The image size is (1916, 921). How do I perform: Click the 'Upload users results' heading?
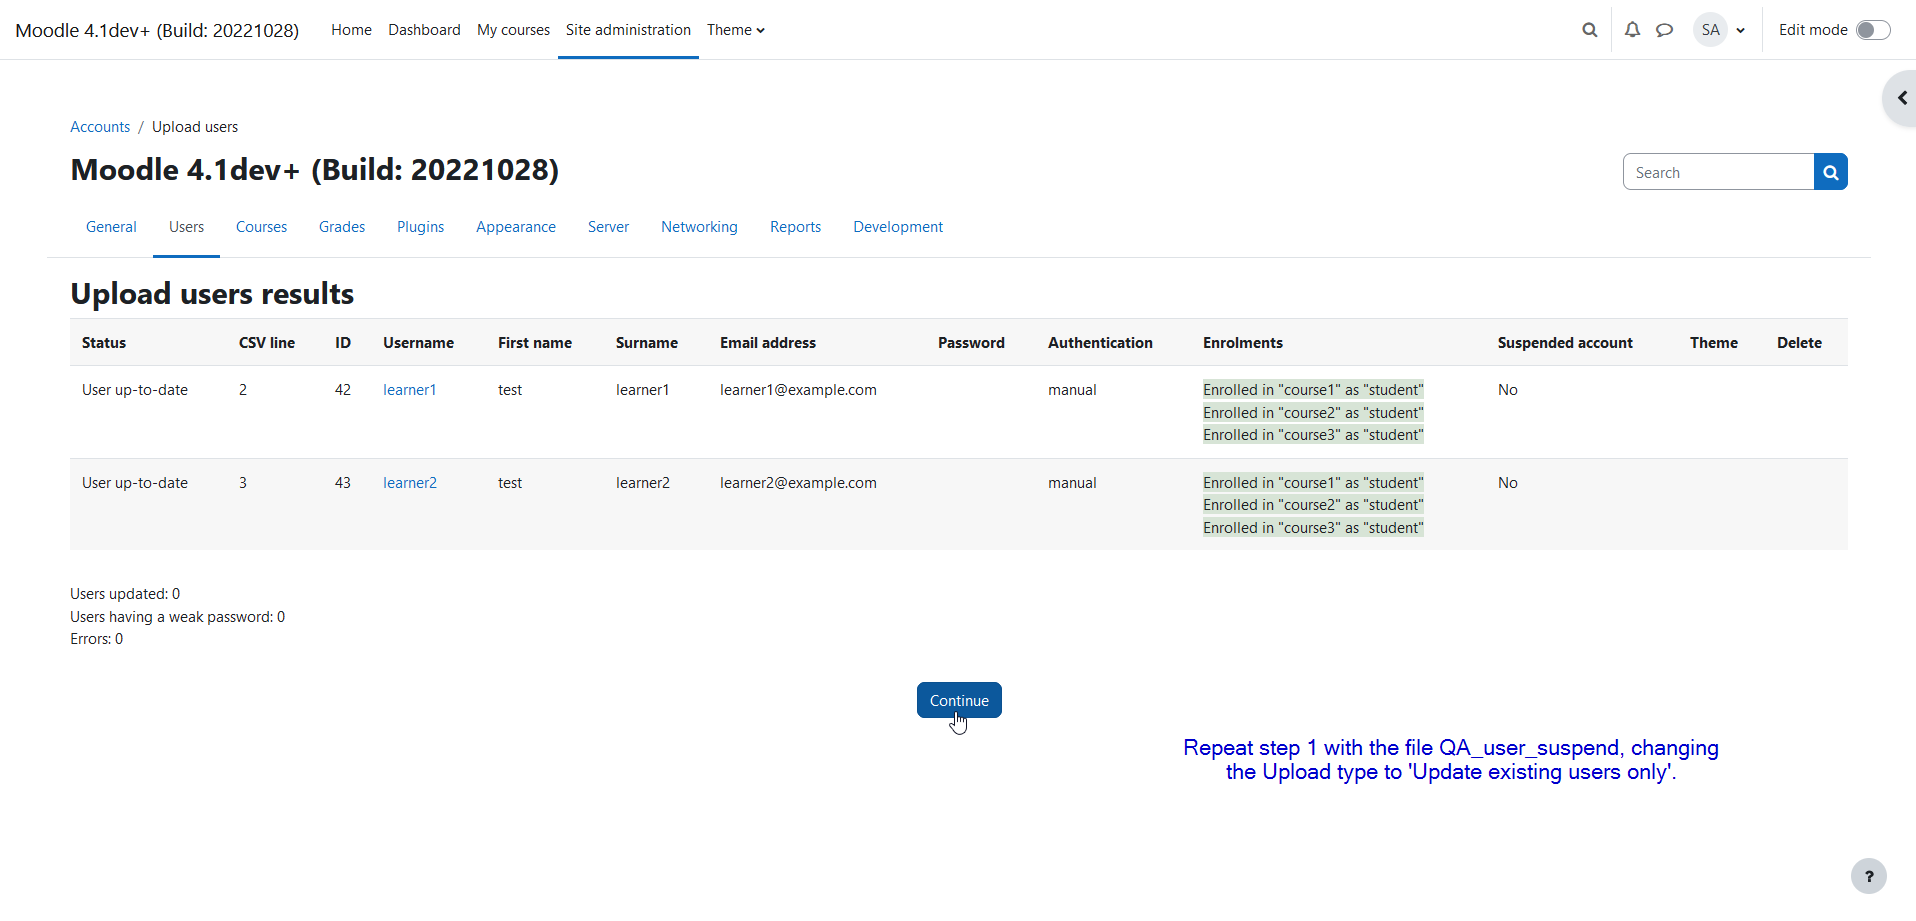212,294
